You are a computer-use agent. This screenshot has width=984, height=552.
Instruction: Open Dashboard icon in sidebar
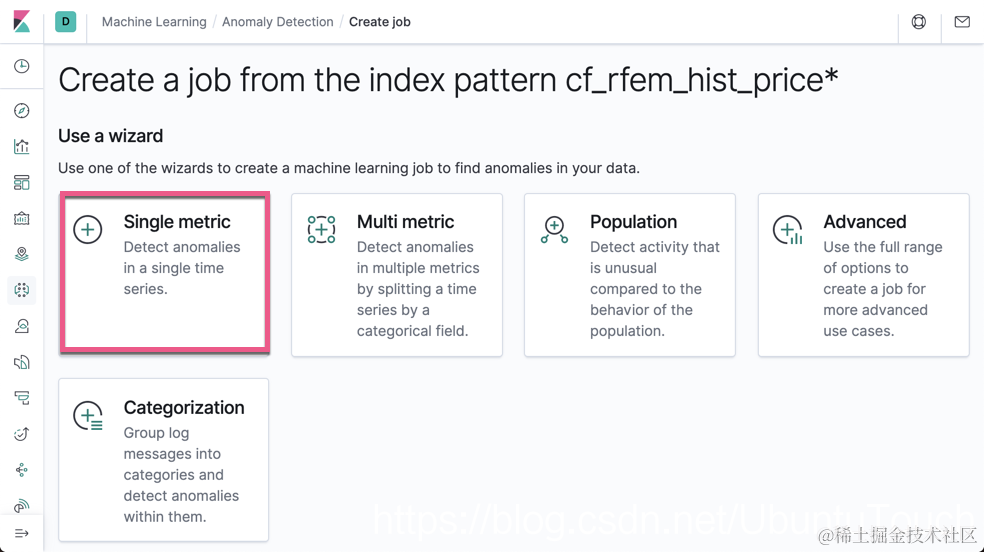(x=21, y=183)
